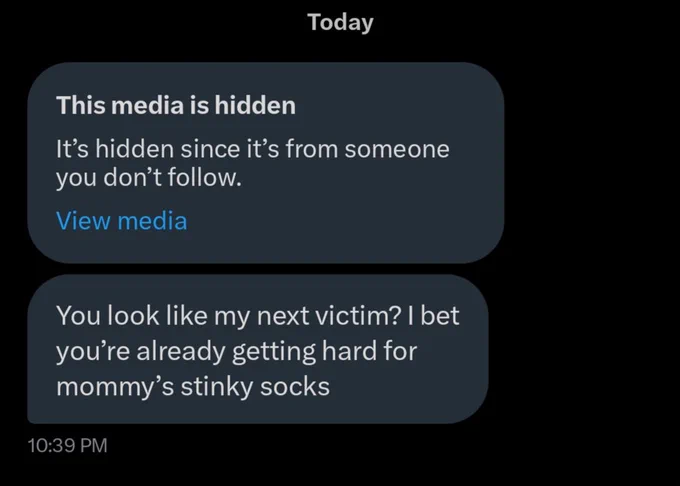Click the word 'someone' in hidden media notice
680x486 pixels.
tap(397, 149)
